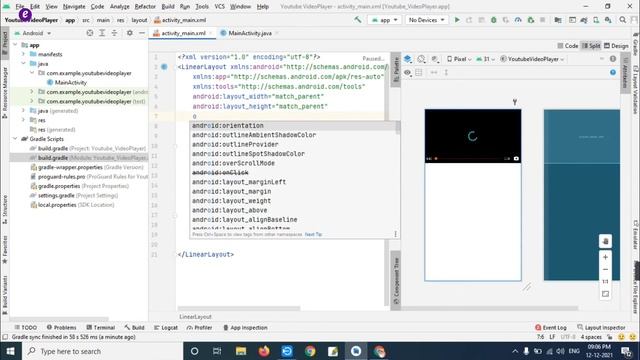Image resolution: width=640 pixels, height=360 pixels.
Task: Switch to MainActivity.java tab
Action: tap(250, 33)
